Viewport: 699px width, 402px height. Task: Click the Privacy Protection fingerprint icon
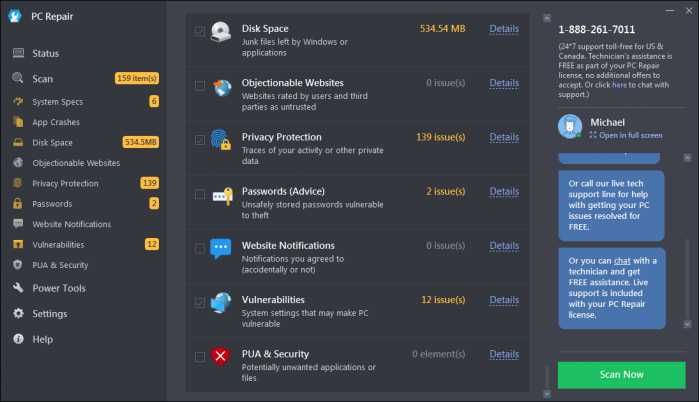[221, 139]
